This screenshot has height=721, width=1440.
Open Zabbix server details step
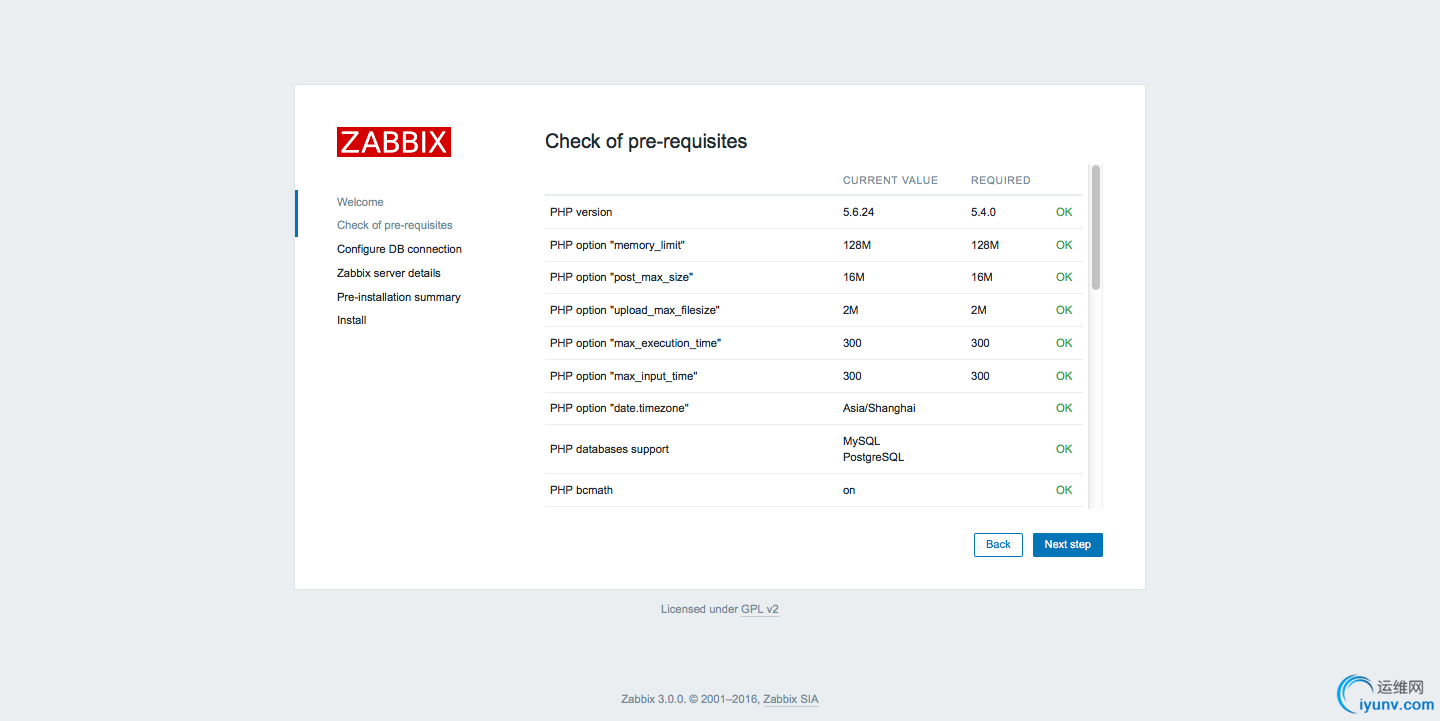pyautogui.click(x=388, y=273)
